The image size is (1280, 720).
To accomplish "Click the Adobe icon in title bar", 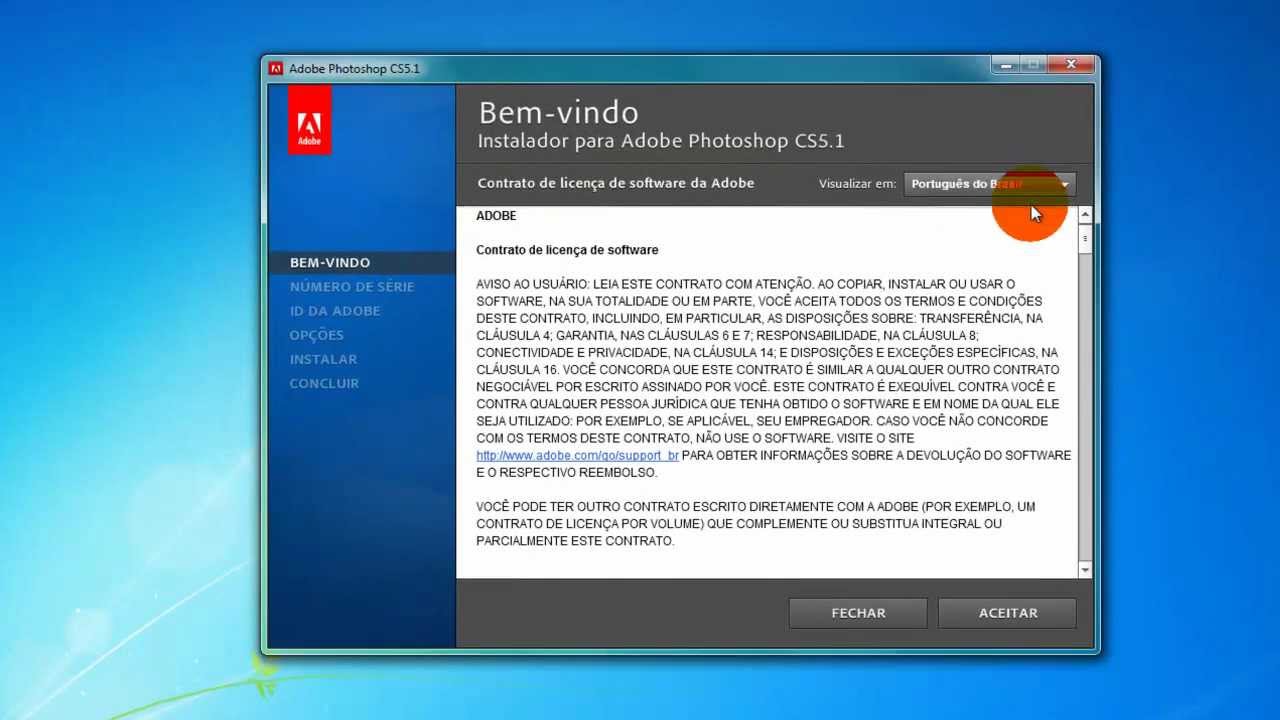I will [x=276, y=68].
